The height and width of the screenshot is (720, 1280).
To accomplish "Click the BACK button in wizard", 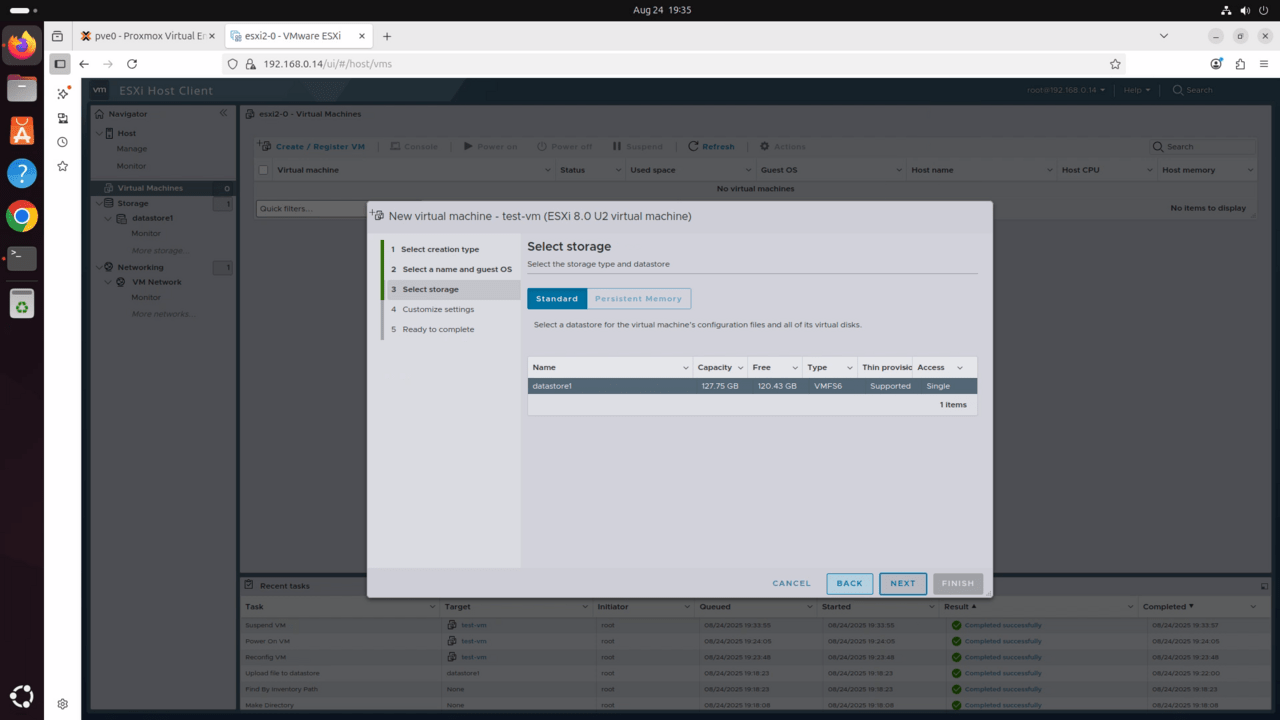I will [x=849, y=583].
